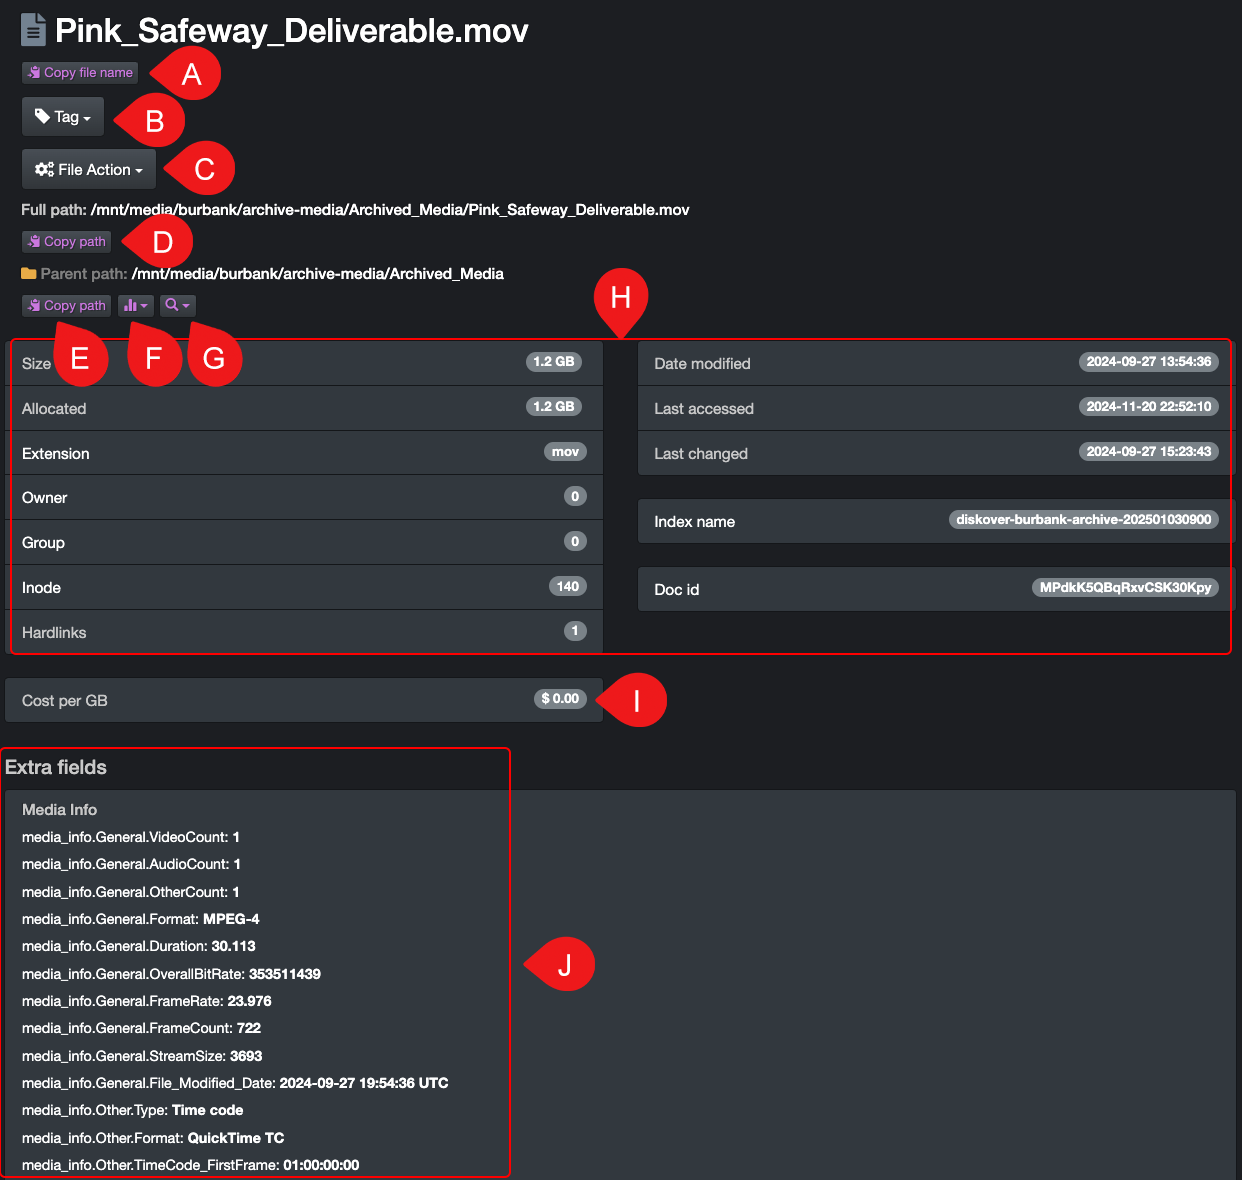
Task: Copy the full path of the file
Action: coord(66,242)
